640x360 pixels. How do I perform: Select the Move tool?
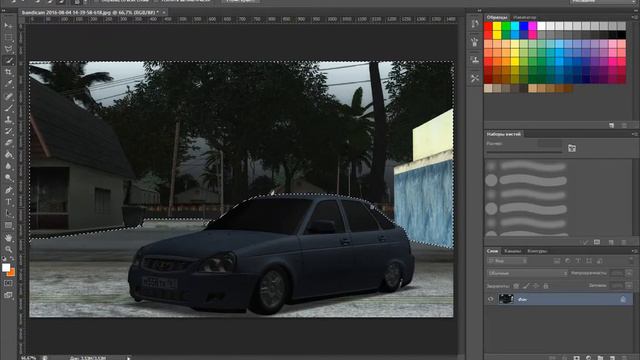8,25
